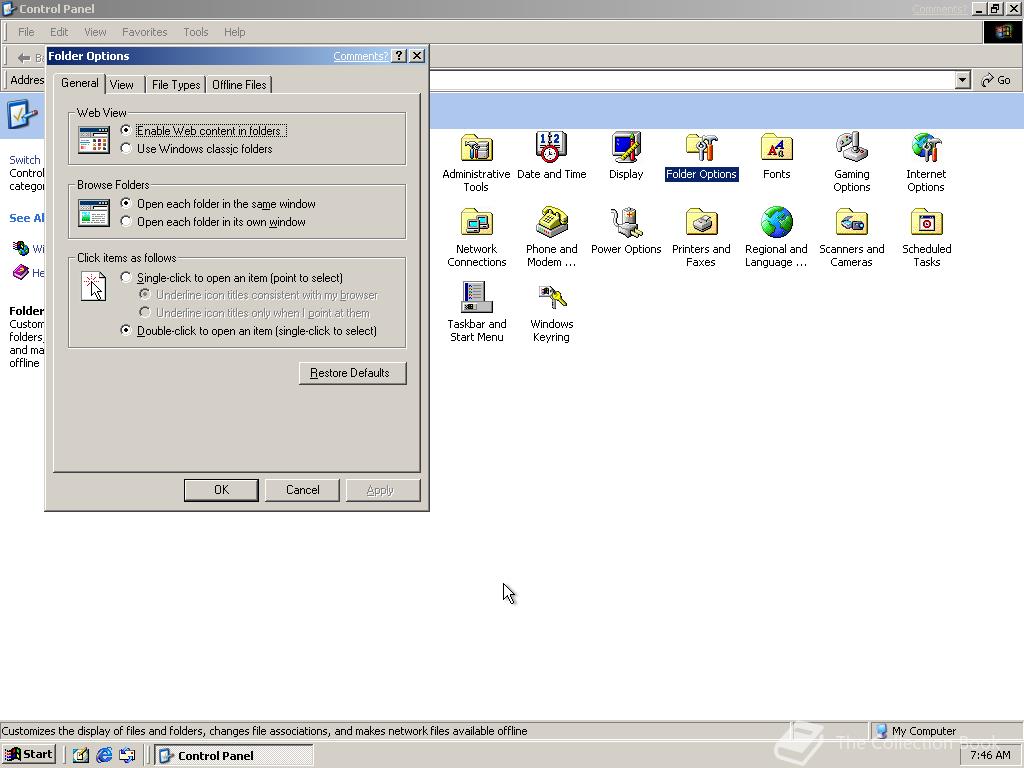Click the Comments? link in Folder Options title
This screenshot has width=1024, height=768.
click(x=360, y=56)
